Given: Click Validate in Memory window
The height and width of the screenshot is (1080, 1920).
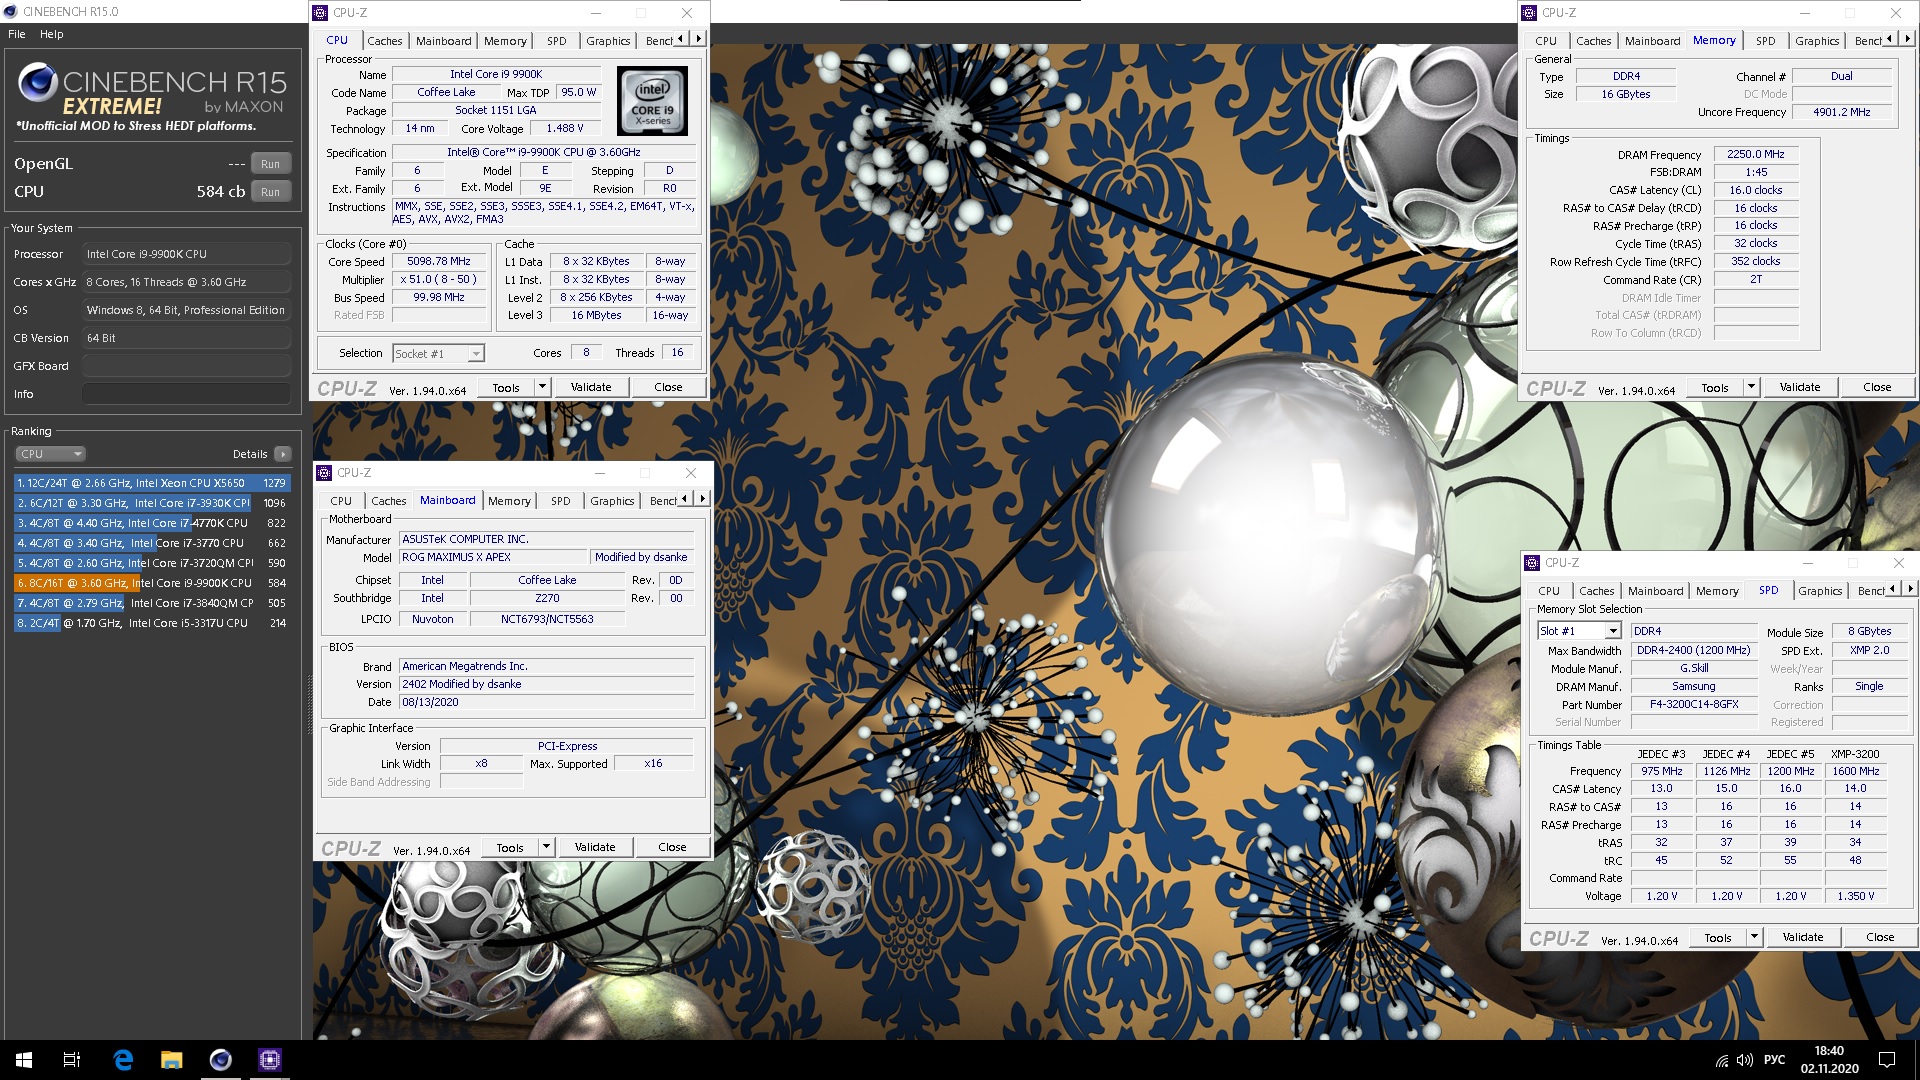Looking at the screenshot, I should pyautogui.click(x=1800, y=387).
